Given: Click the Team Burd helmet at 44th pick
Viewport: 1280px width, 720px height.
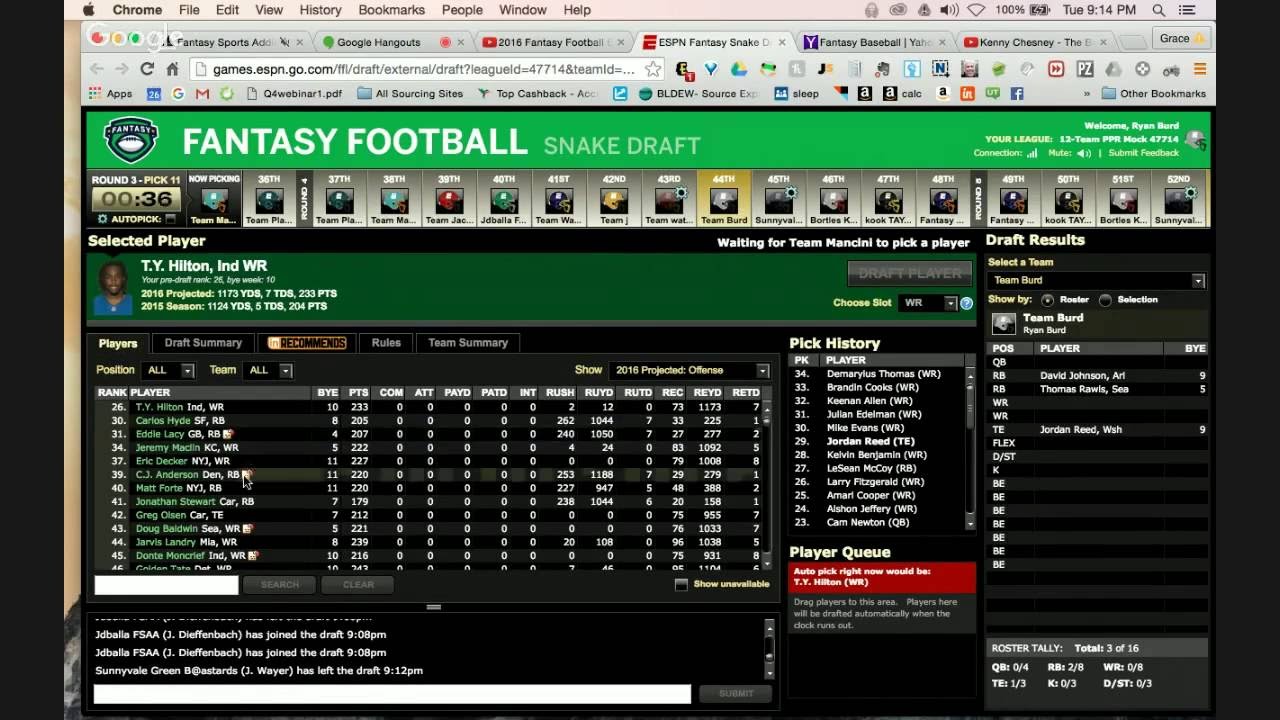Looking at the screenshot, I should pos(723,202).
